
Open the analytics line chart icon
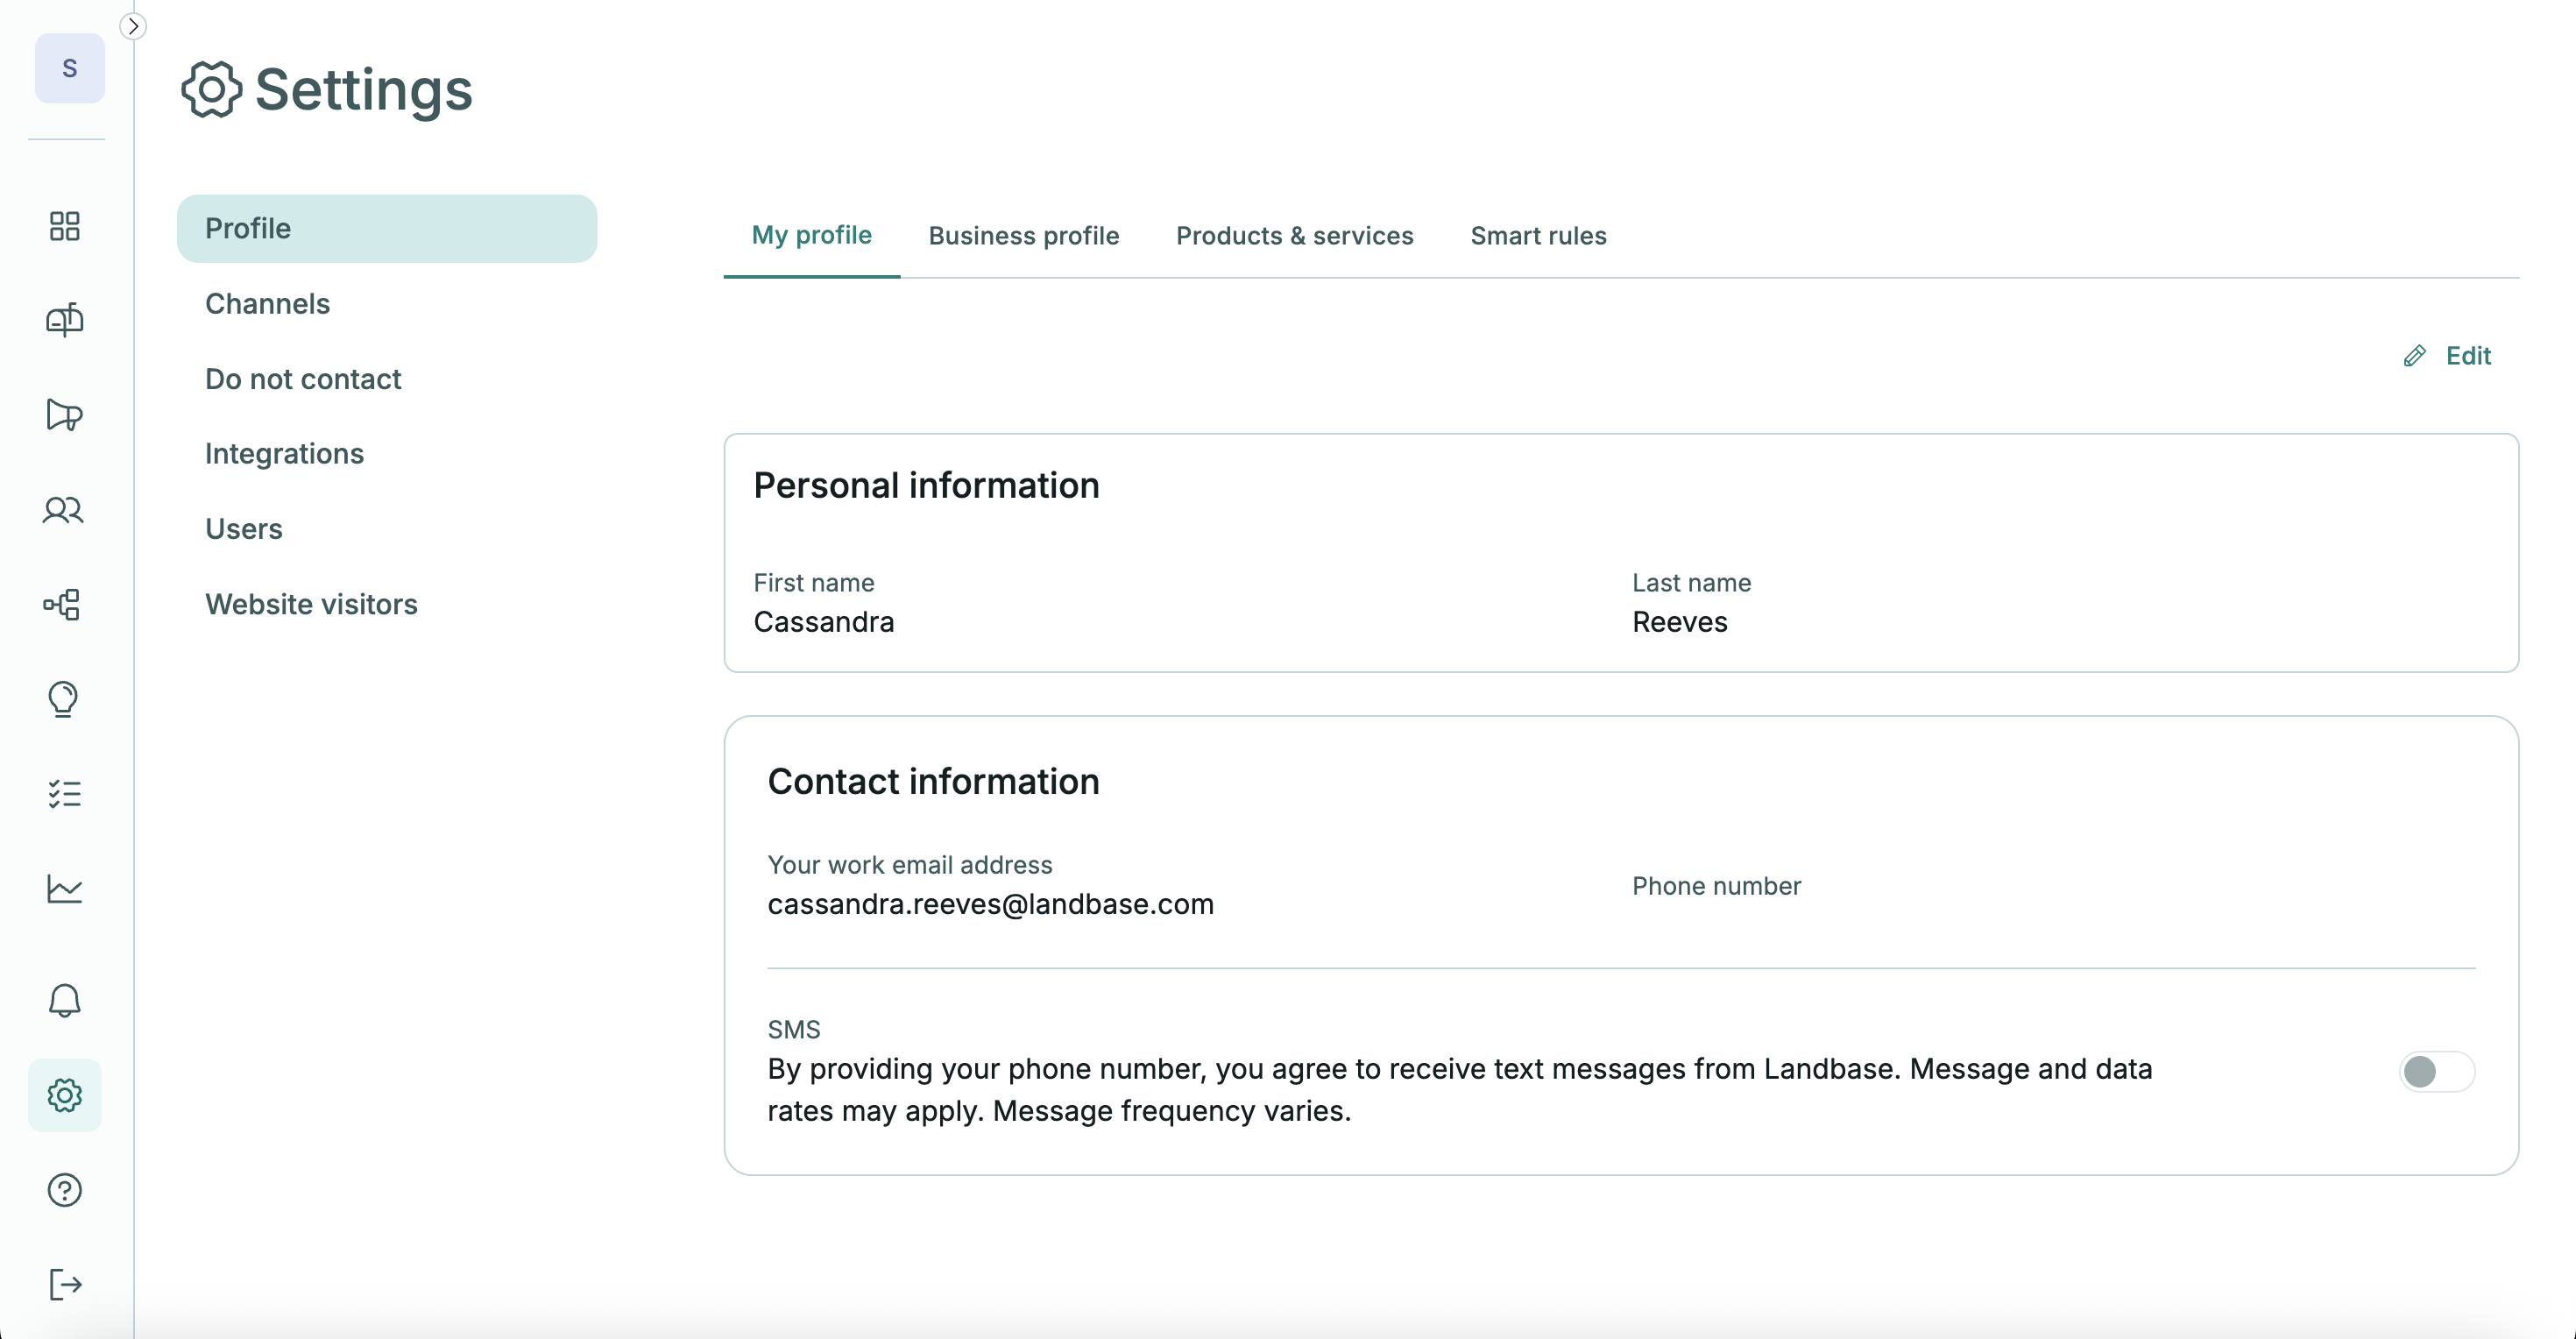[64, 888]
